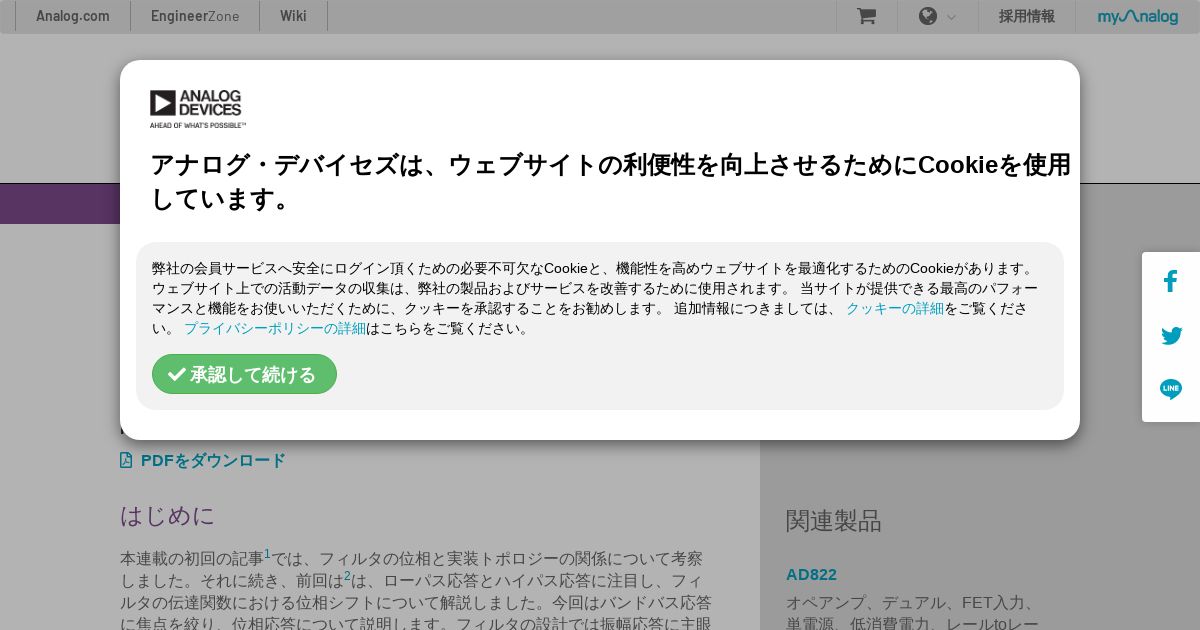Click the globe language icon

point(928,16)
